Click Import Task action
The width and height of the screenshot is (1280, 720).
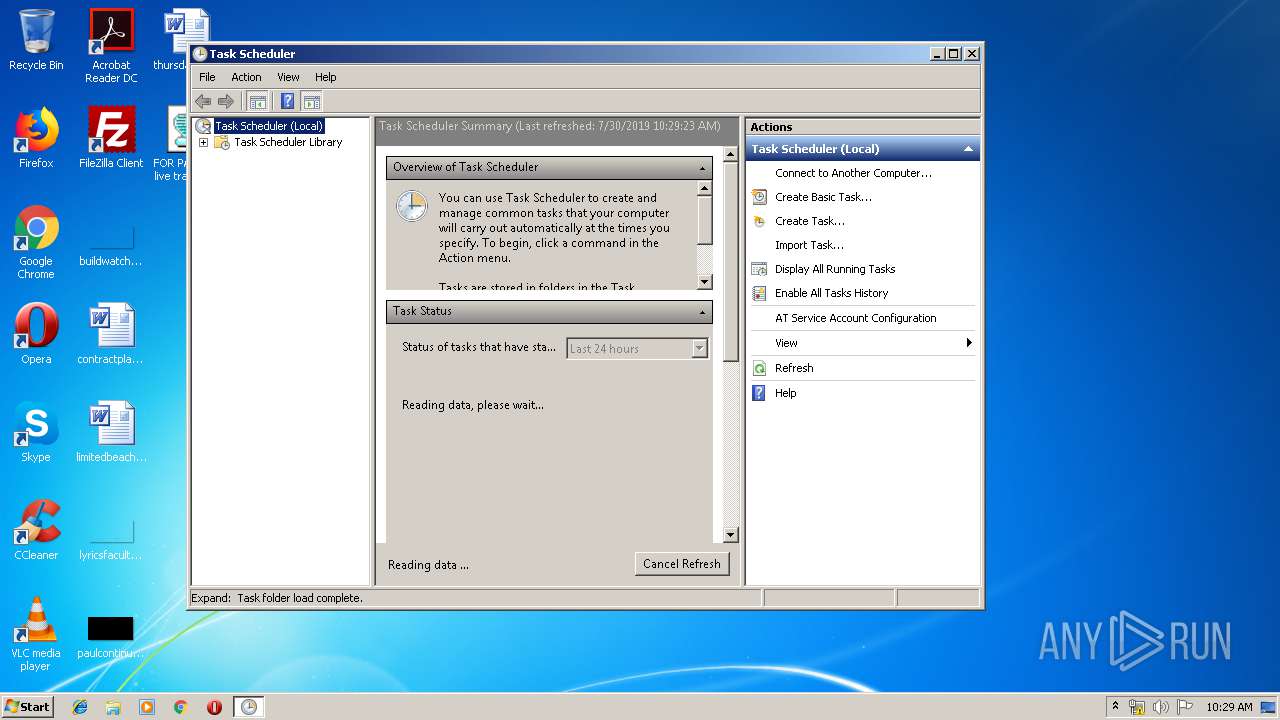[x=809, y=245]
